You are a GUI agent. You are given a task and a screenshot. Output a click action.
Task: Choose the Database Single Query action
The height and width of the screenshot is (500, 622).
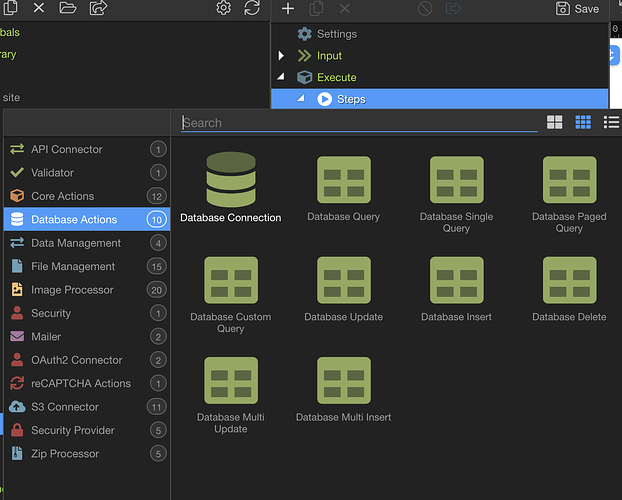456,180
